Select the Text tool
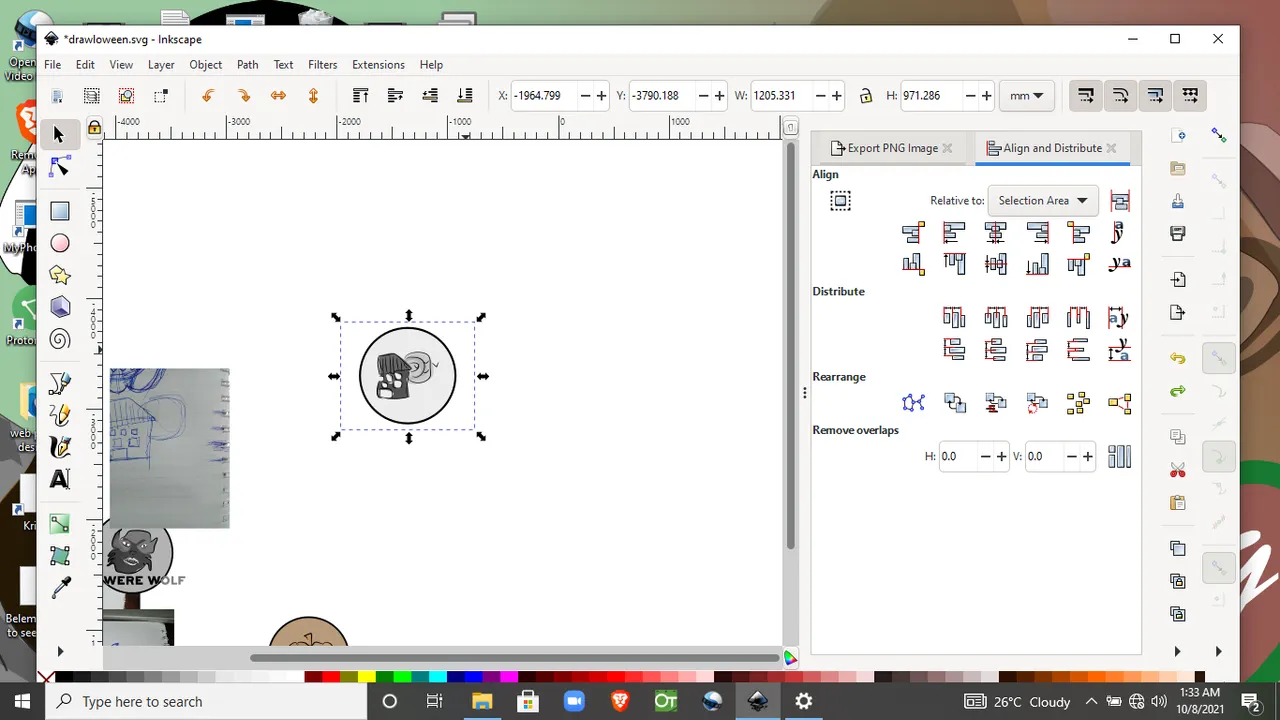 click(60, 479)
